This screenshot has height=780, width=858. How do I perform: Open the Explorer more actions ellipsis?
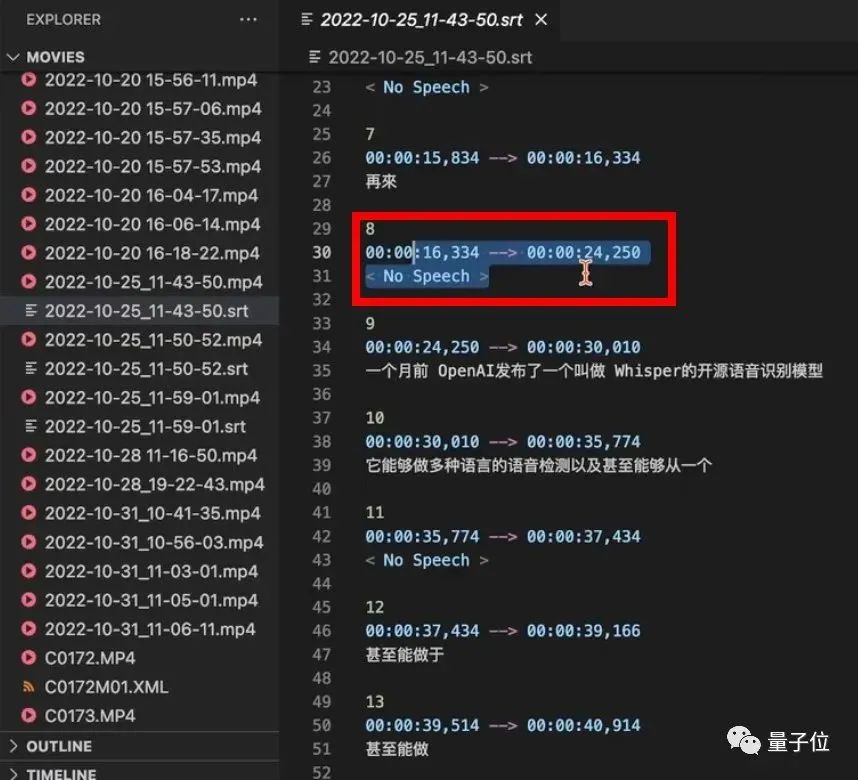click(x=248, y=20)
